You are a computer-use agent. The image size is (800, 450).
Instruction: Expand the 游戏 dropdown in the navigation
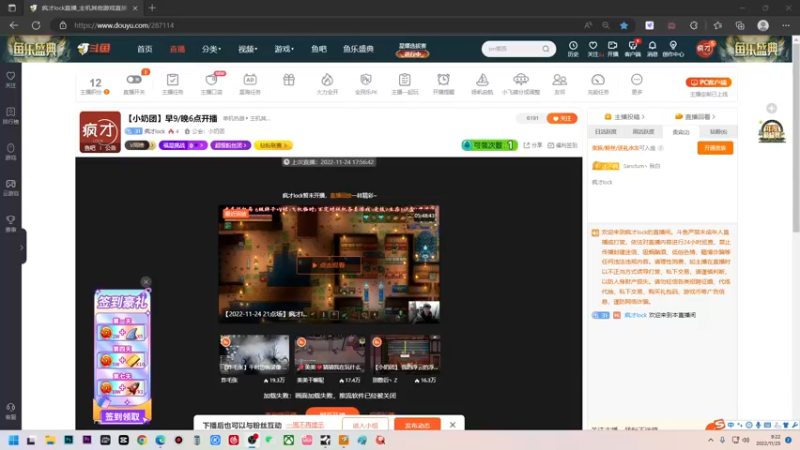284,49
